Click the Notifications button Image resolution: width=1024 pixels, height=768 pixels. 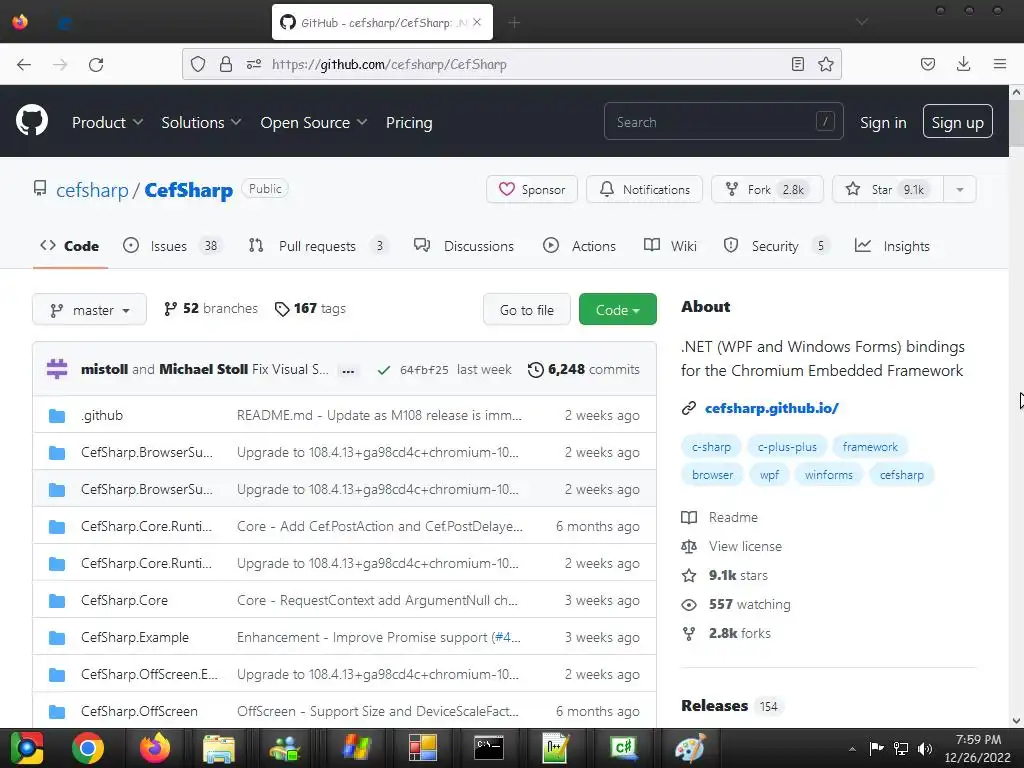(644, 189)
